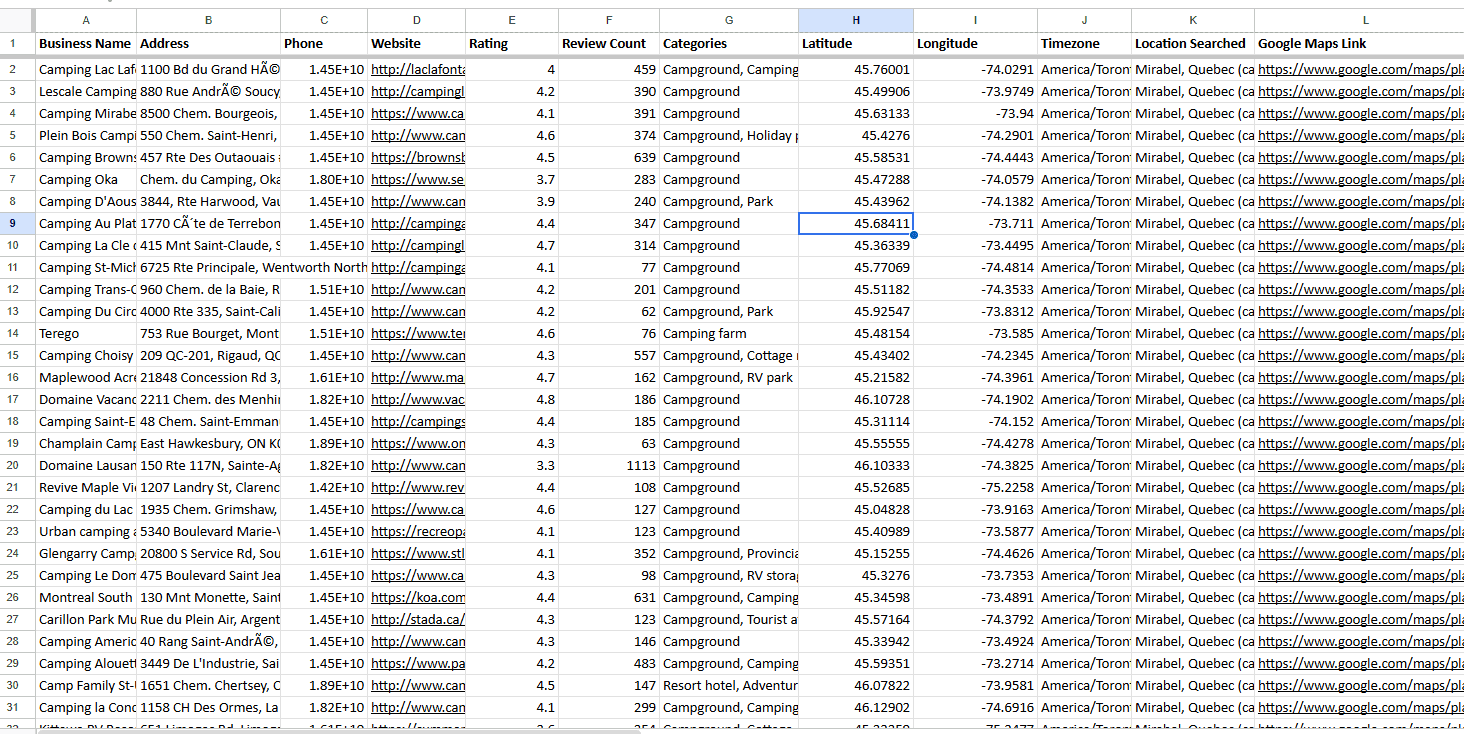Select column A header
This screenshot has height=734, width=1464.
pyautogui.click(x=86, y=20)
